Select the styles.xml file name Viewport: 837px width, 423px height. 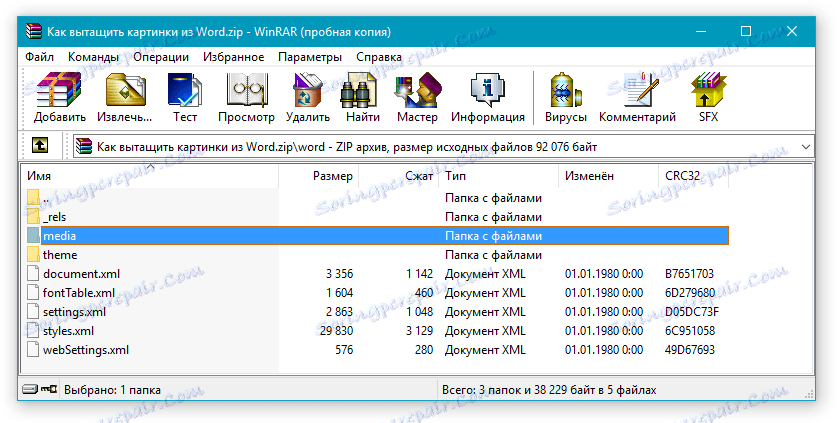pyautogui.click(x=68, y=331)
